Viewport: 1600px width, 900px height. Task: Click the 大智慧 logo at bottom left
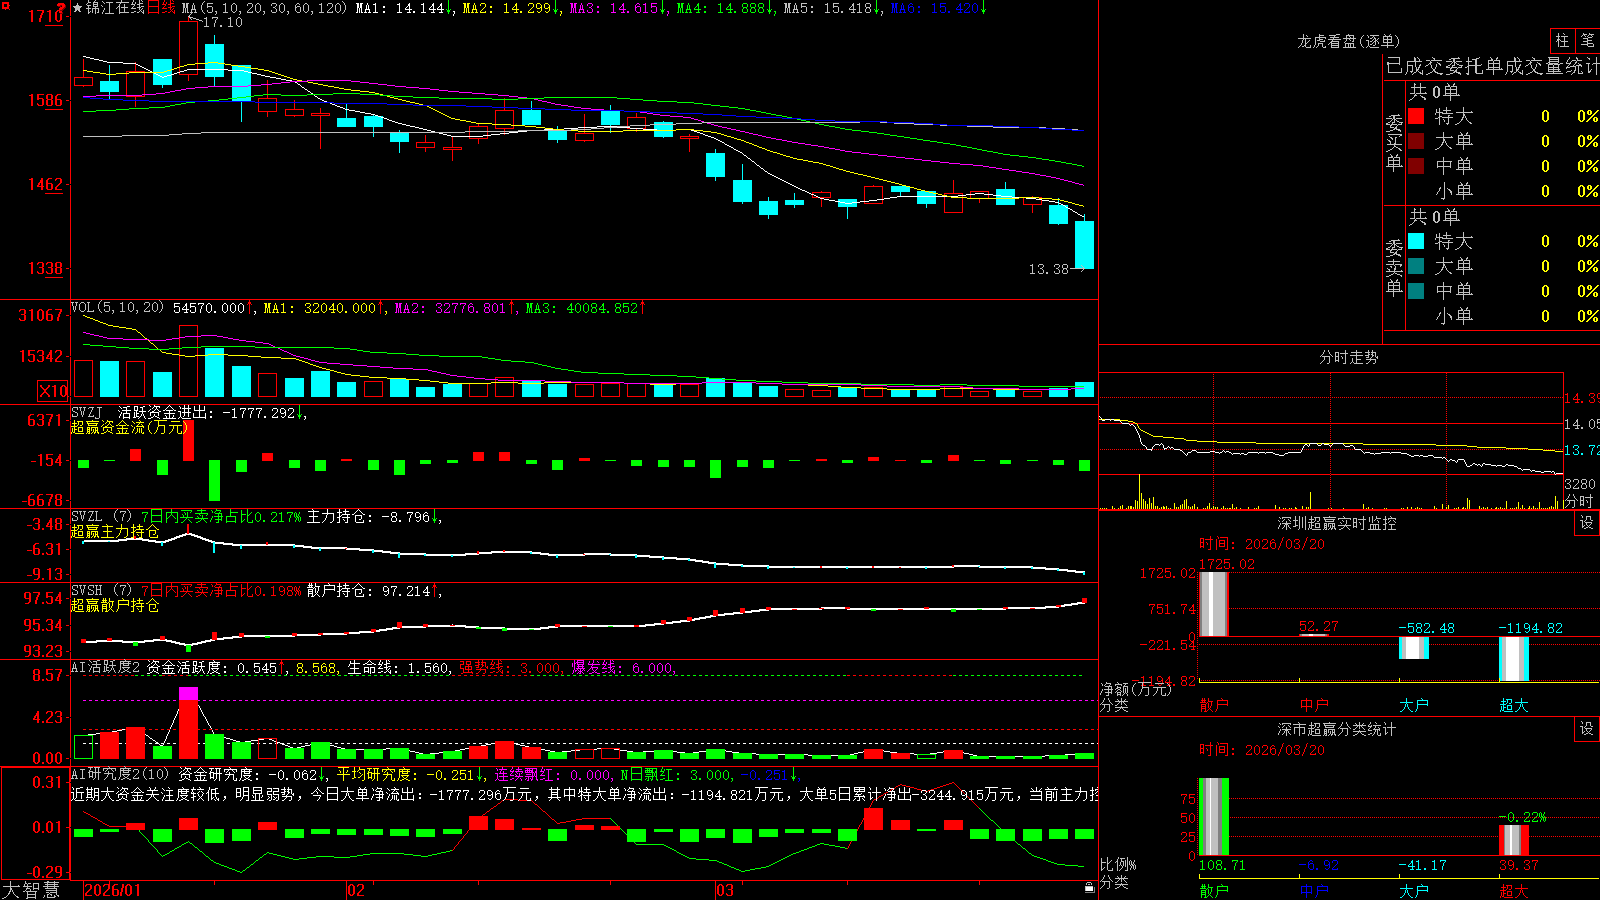(x=31, y=889)
